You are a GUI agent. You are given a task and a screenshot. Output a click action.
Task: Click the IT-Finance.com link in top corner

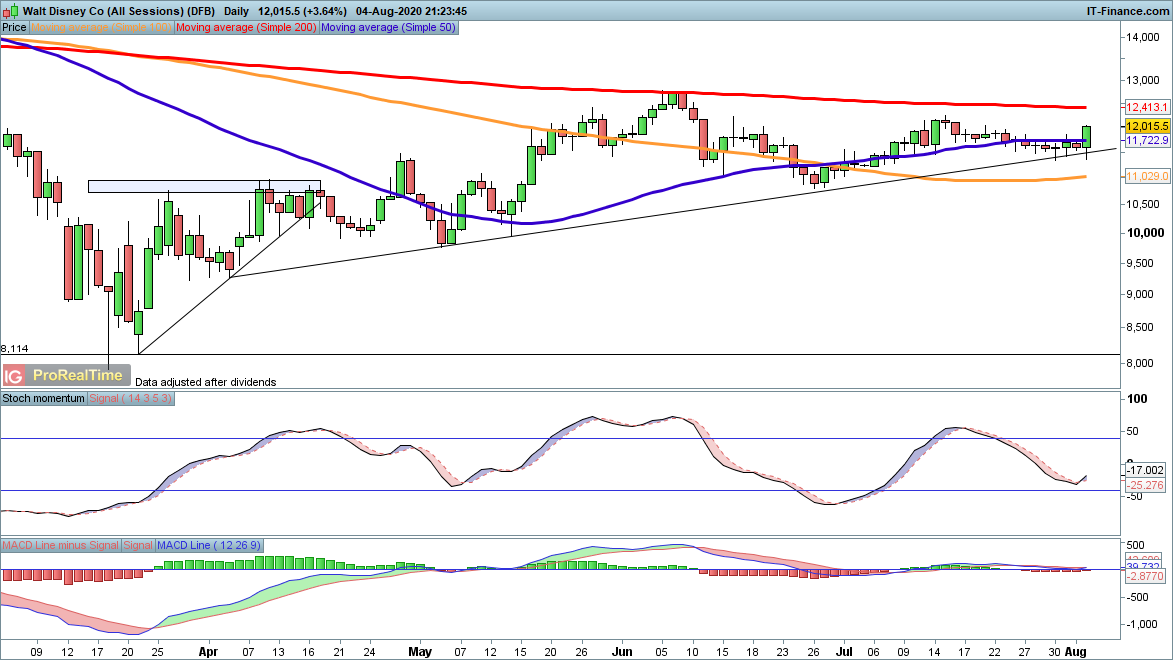point(1127,10)
